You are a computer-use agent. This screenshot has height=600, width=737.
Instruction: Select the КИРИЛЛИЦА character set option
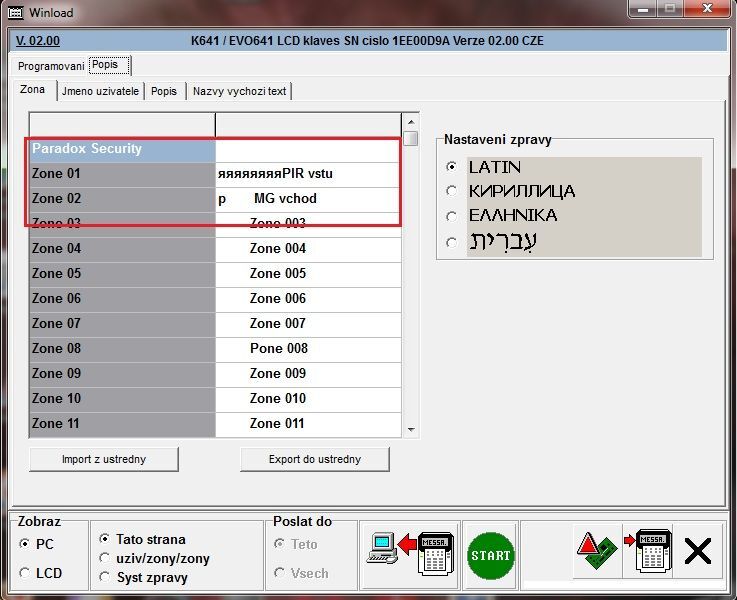point(452,191)
